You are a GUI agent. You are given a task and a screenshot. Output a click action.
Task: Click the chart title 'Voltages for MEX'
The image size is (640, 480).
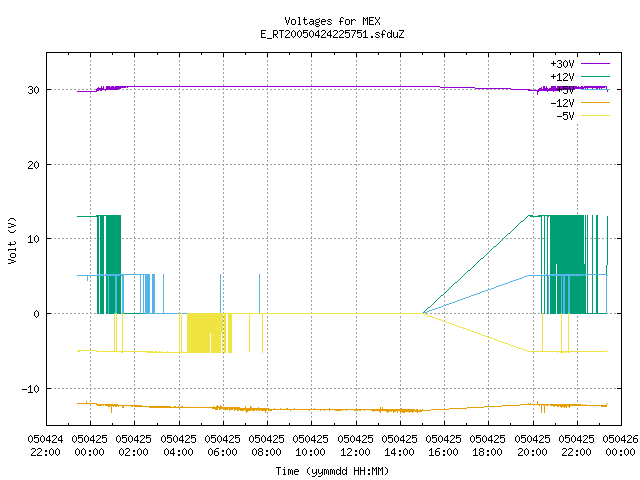coord(332,21)
